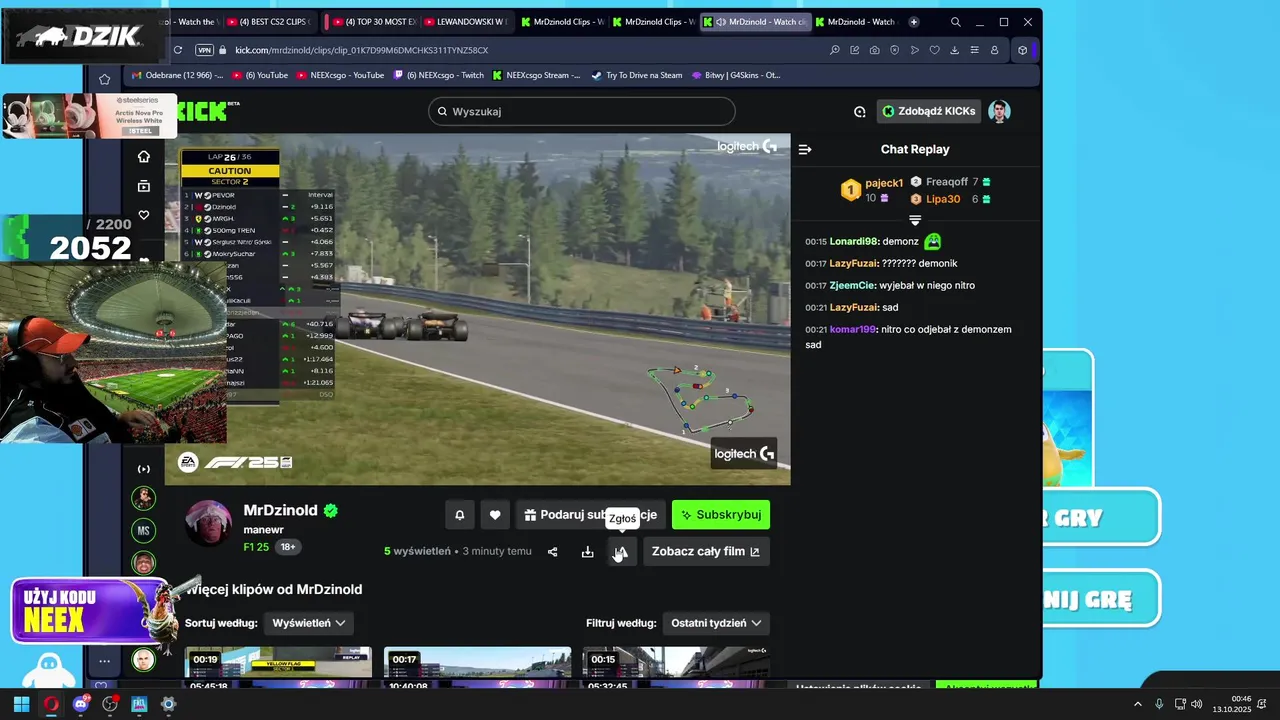1280x720 pixels.
Task: Click the taskbar volume speaker icon
Action: pyautogui.click(x=1197, y=704)
